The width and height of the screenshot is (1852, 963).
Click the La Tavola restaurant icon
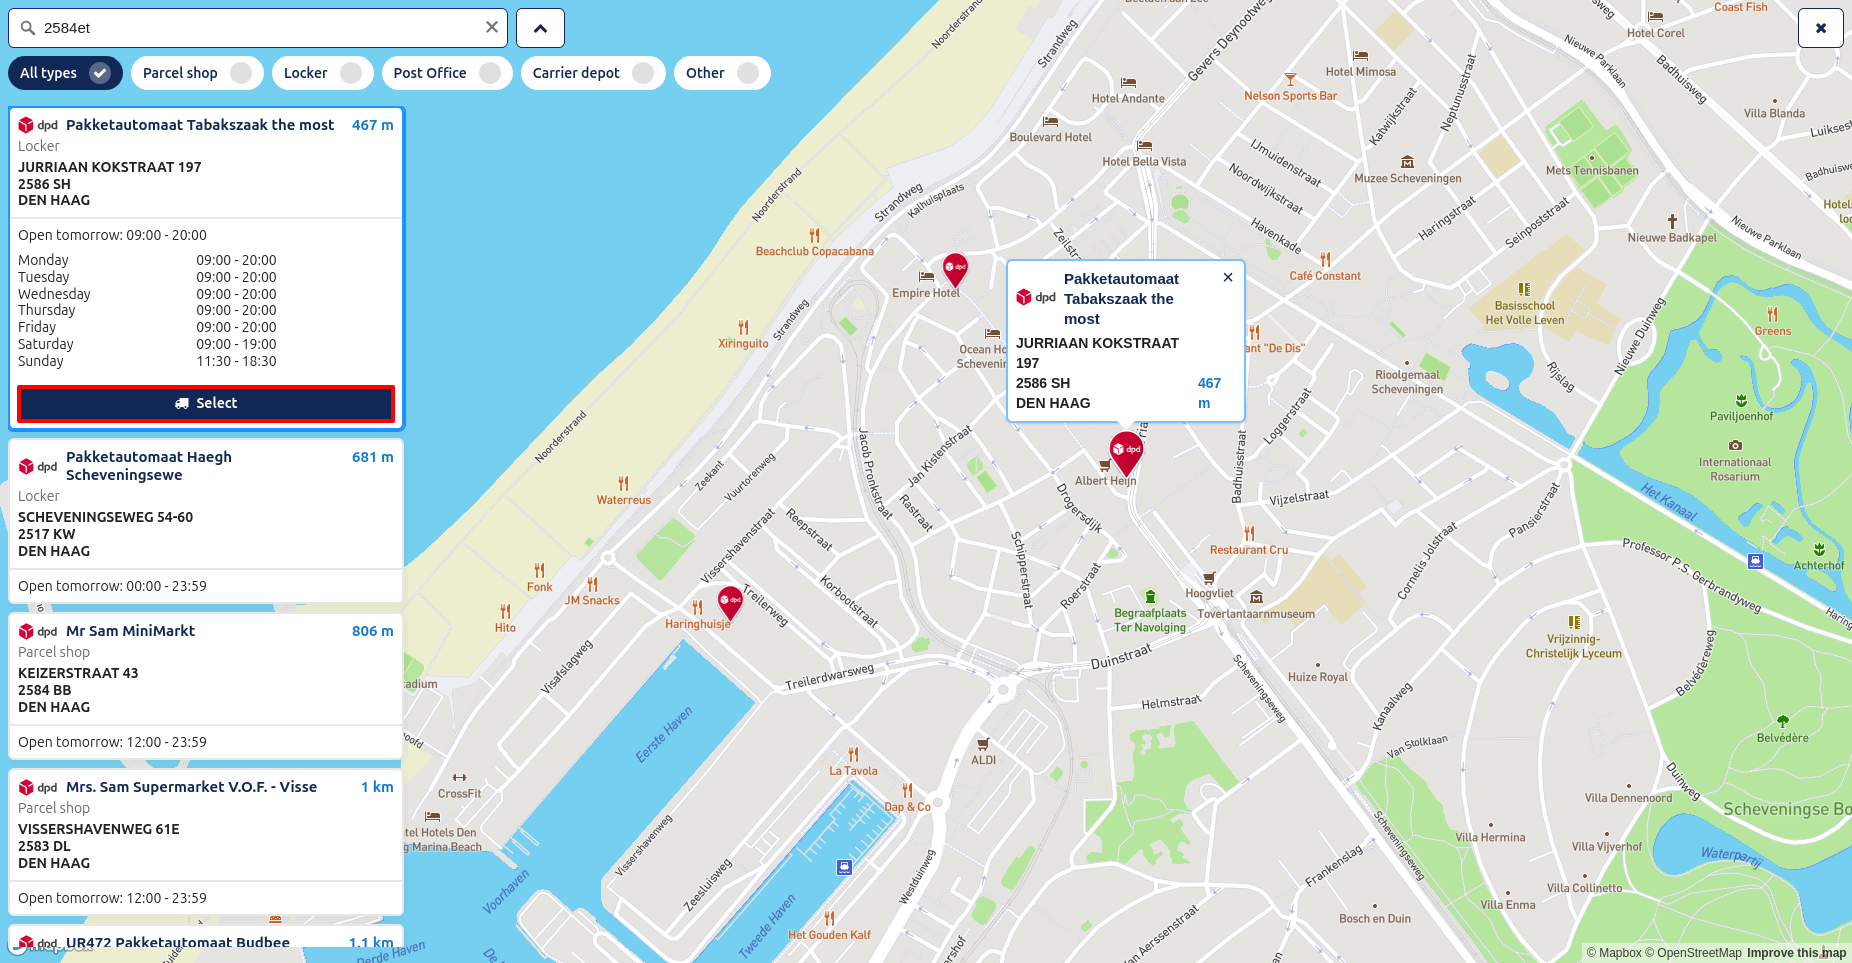[853, 755]
